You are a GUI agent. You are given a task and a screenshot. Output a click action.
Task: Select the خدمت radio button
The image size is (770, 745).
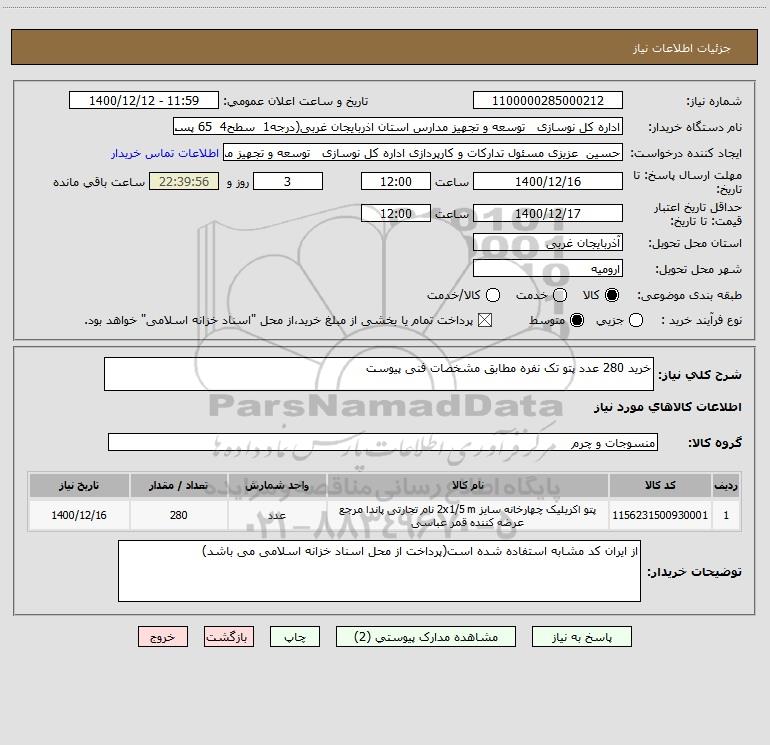560,295
